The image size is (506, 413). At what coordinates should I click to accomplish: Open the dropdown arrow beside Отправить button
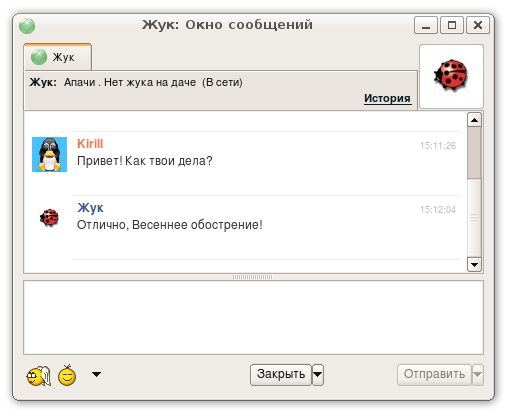click(478, 375)
